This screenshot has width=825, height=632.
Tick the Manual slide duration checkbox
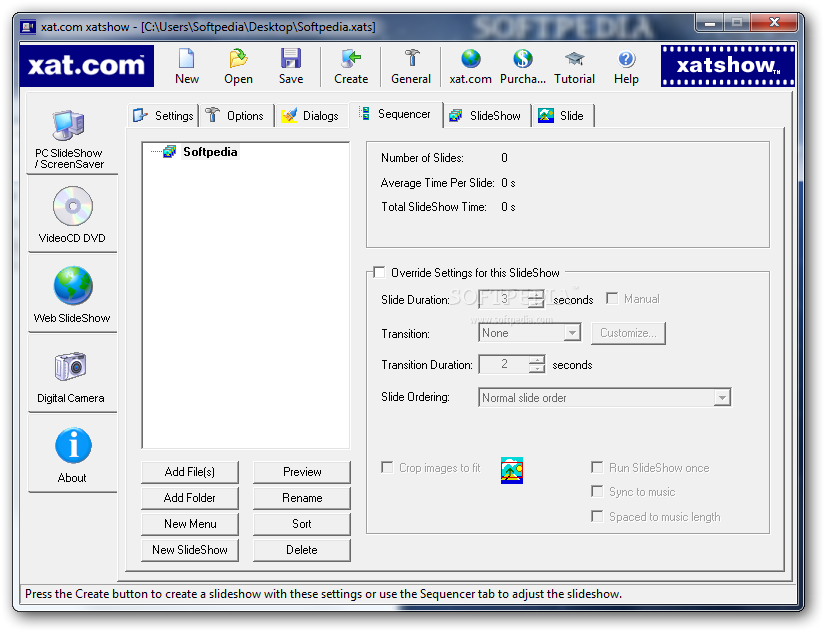point(612,298)
